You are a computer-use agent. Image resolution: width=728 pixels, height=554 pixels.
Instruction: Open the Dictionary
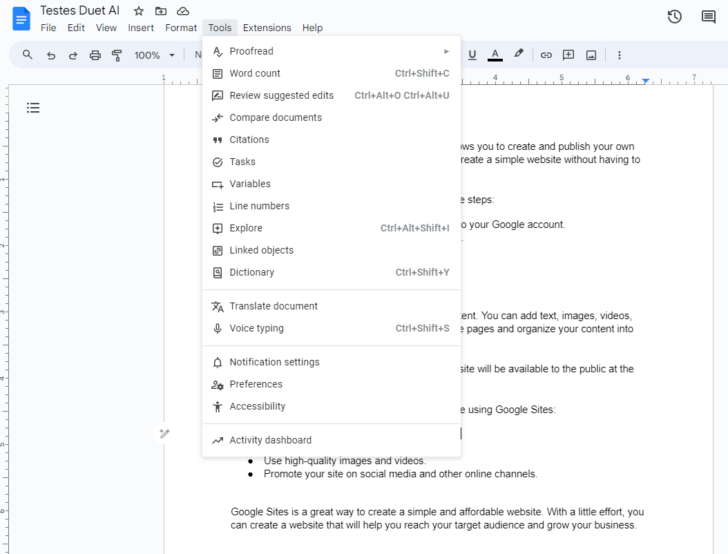[332, 273]
